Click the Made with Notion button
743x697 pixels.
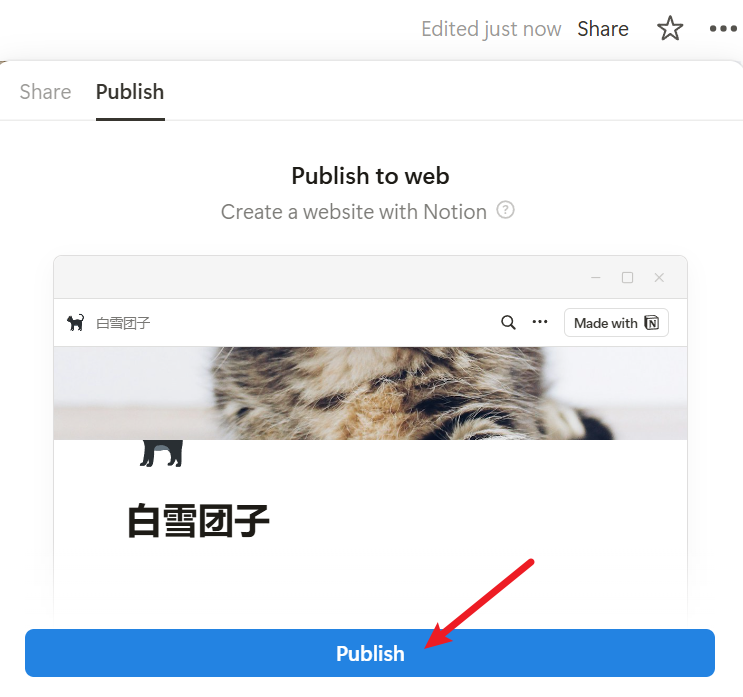coord(616,323)
